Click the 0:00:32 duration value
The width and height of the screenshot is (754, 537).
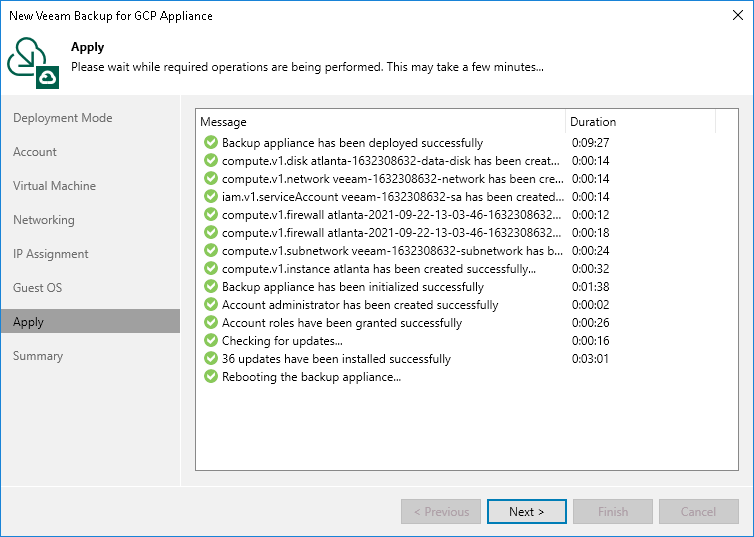591,269
